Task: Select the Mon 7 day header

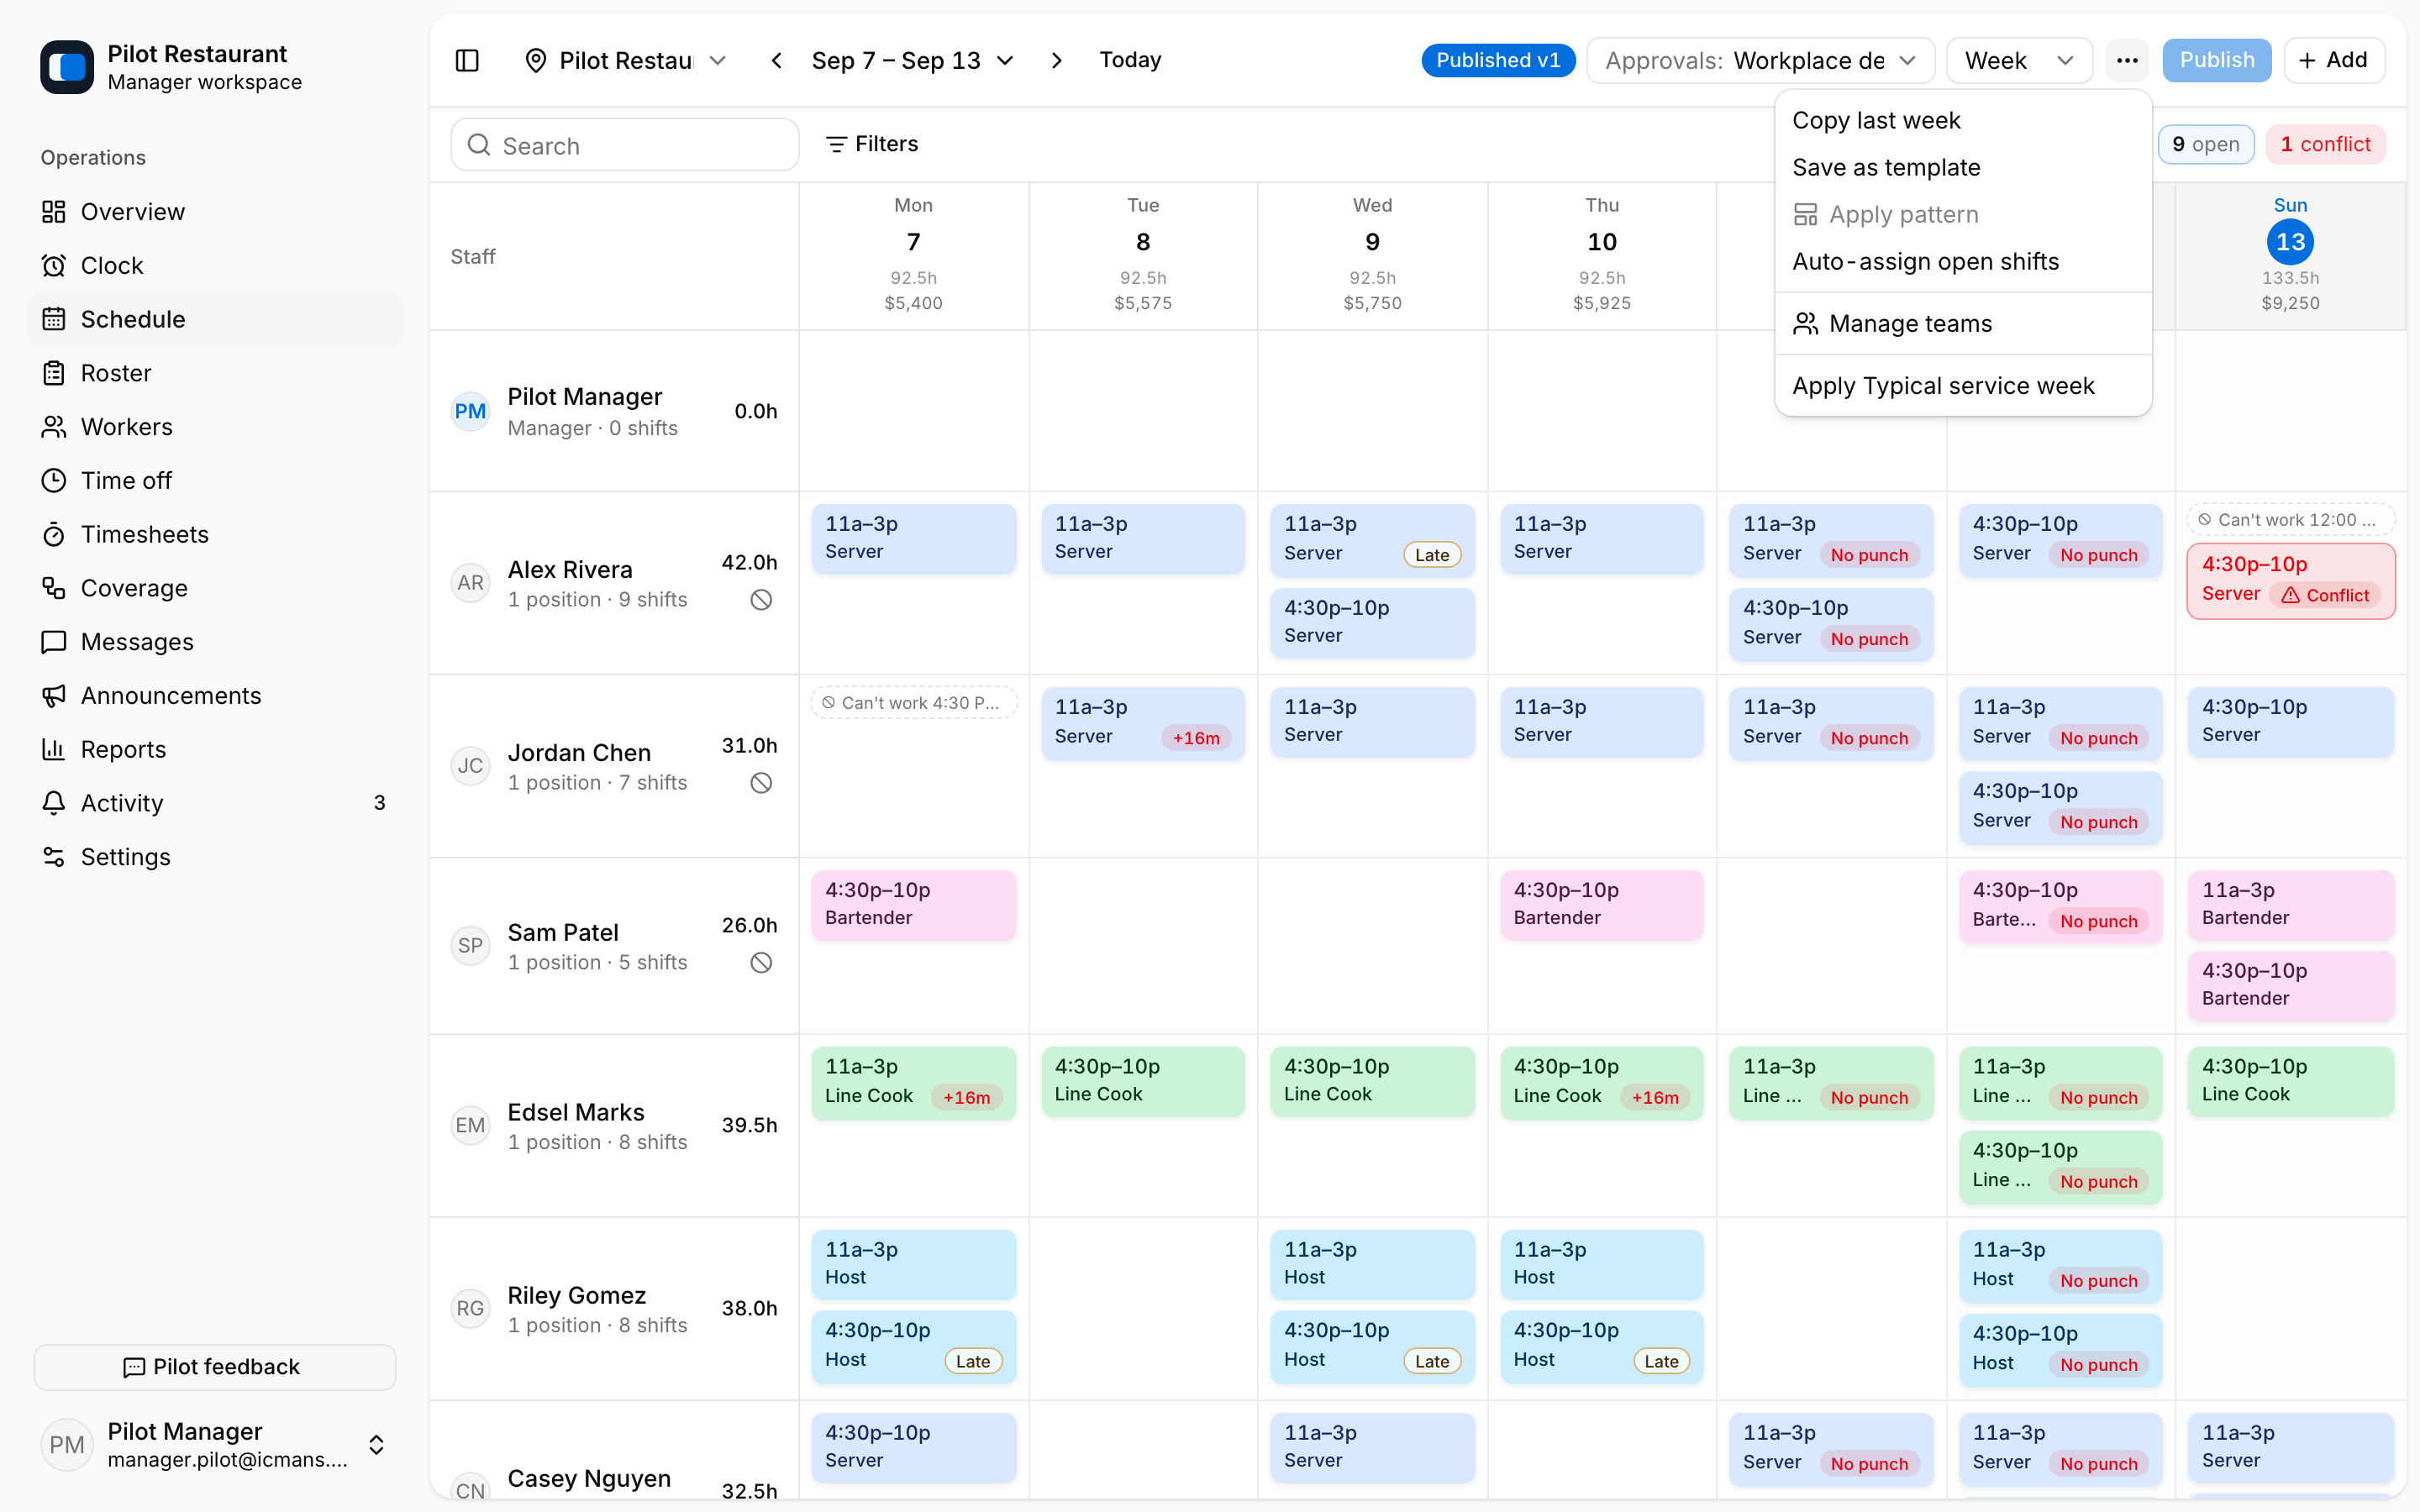Action: [913, 255]
